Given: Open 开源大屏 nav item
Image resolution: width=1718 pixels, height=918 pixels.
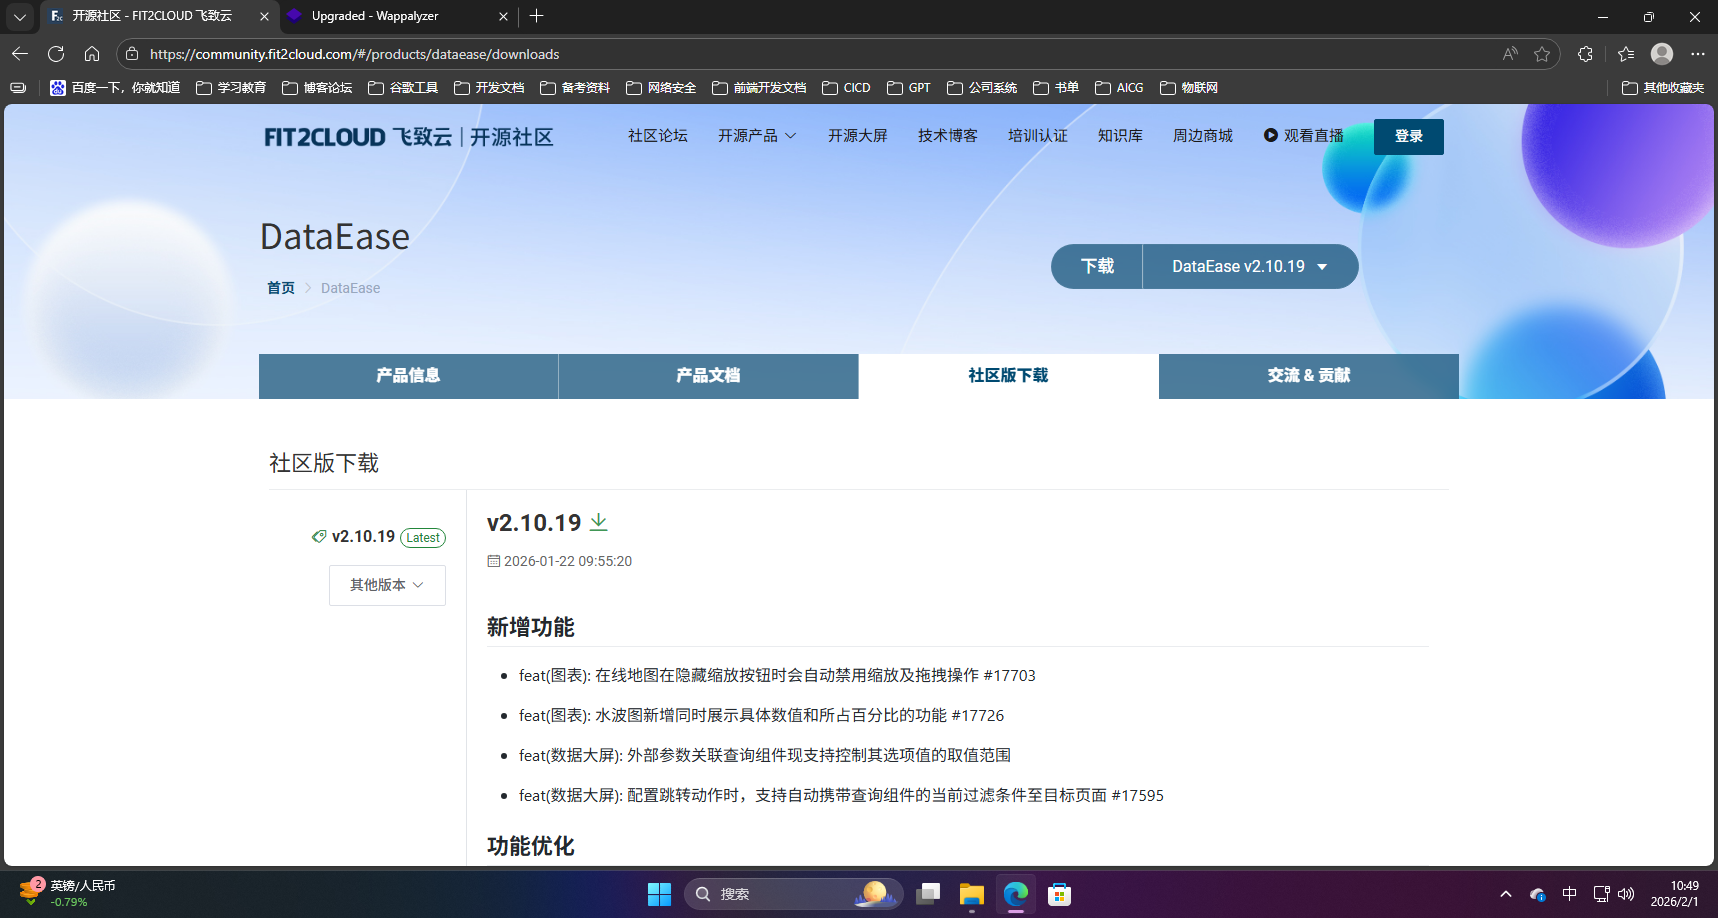Looking at the screenshot, I should coord(858,136).
